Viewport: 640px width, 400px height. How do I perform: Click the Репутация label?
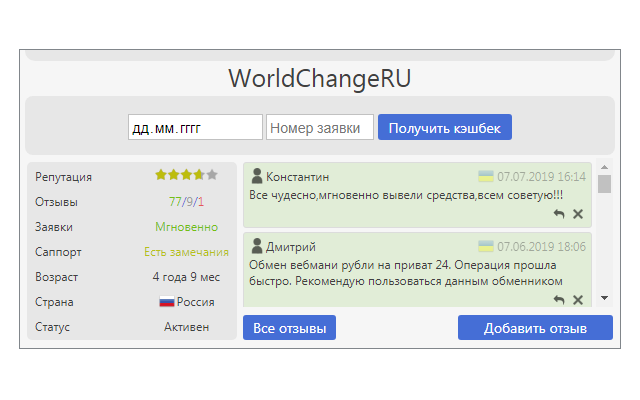coord(63,177)
